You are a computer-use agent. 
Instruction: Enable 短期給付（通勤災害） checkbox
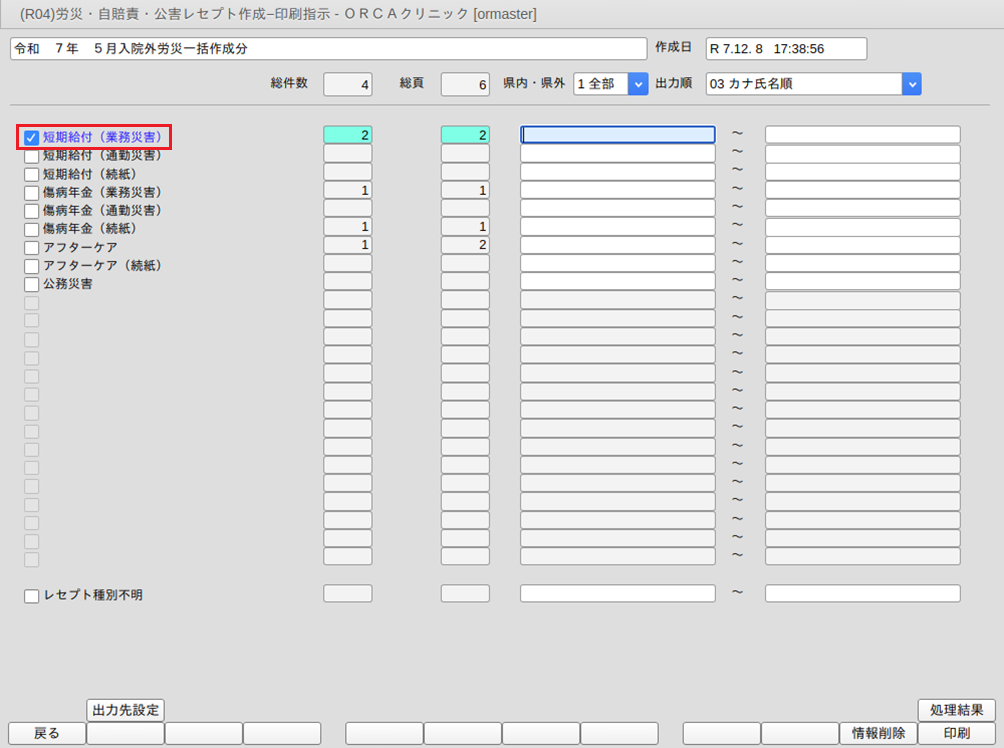tap(32, 156)
